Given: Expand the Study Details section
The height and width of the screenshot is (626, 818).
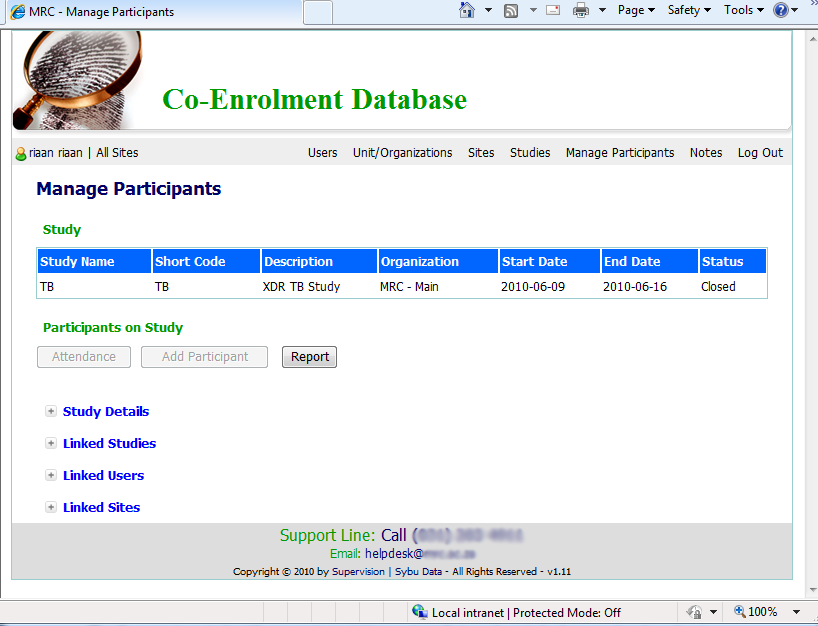Looking at the screenshot, I should click(x=51, y=412).
